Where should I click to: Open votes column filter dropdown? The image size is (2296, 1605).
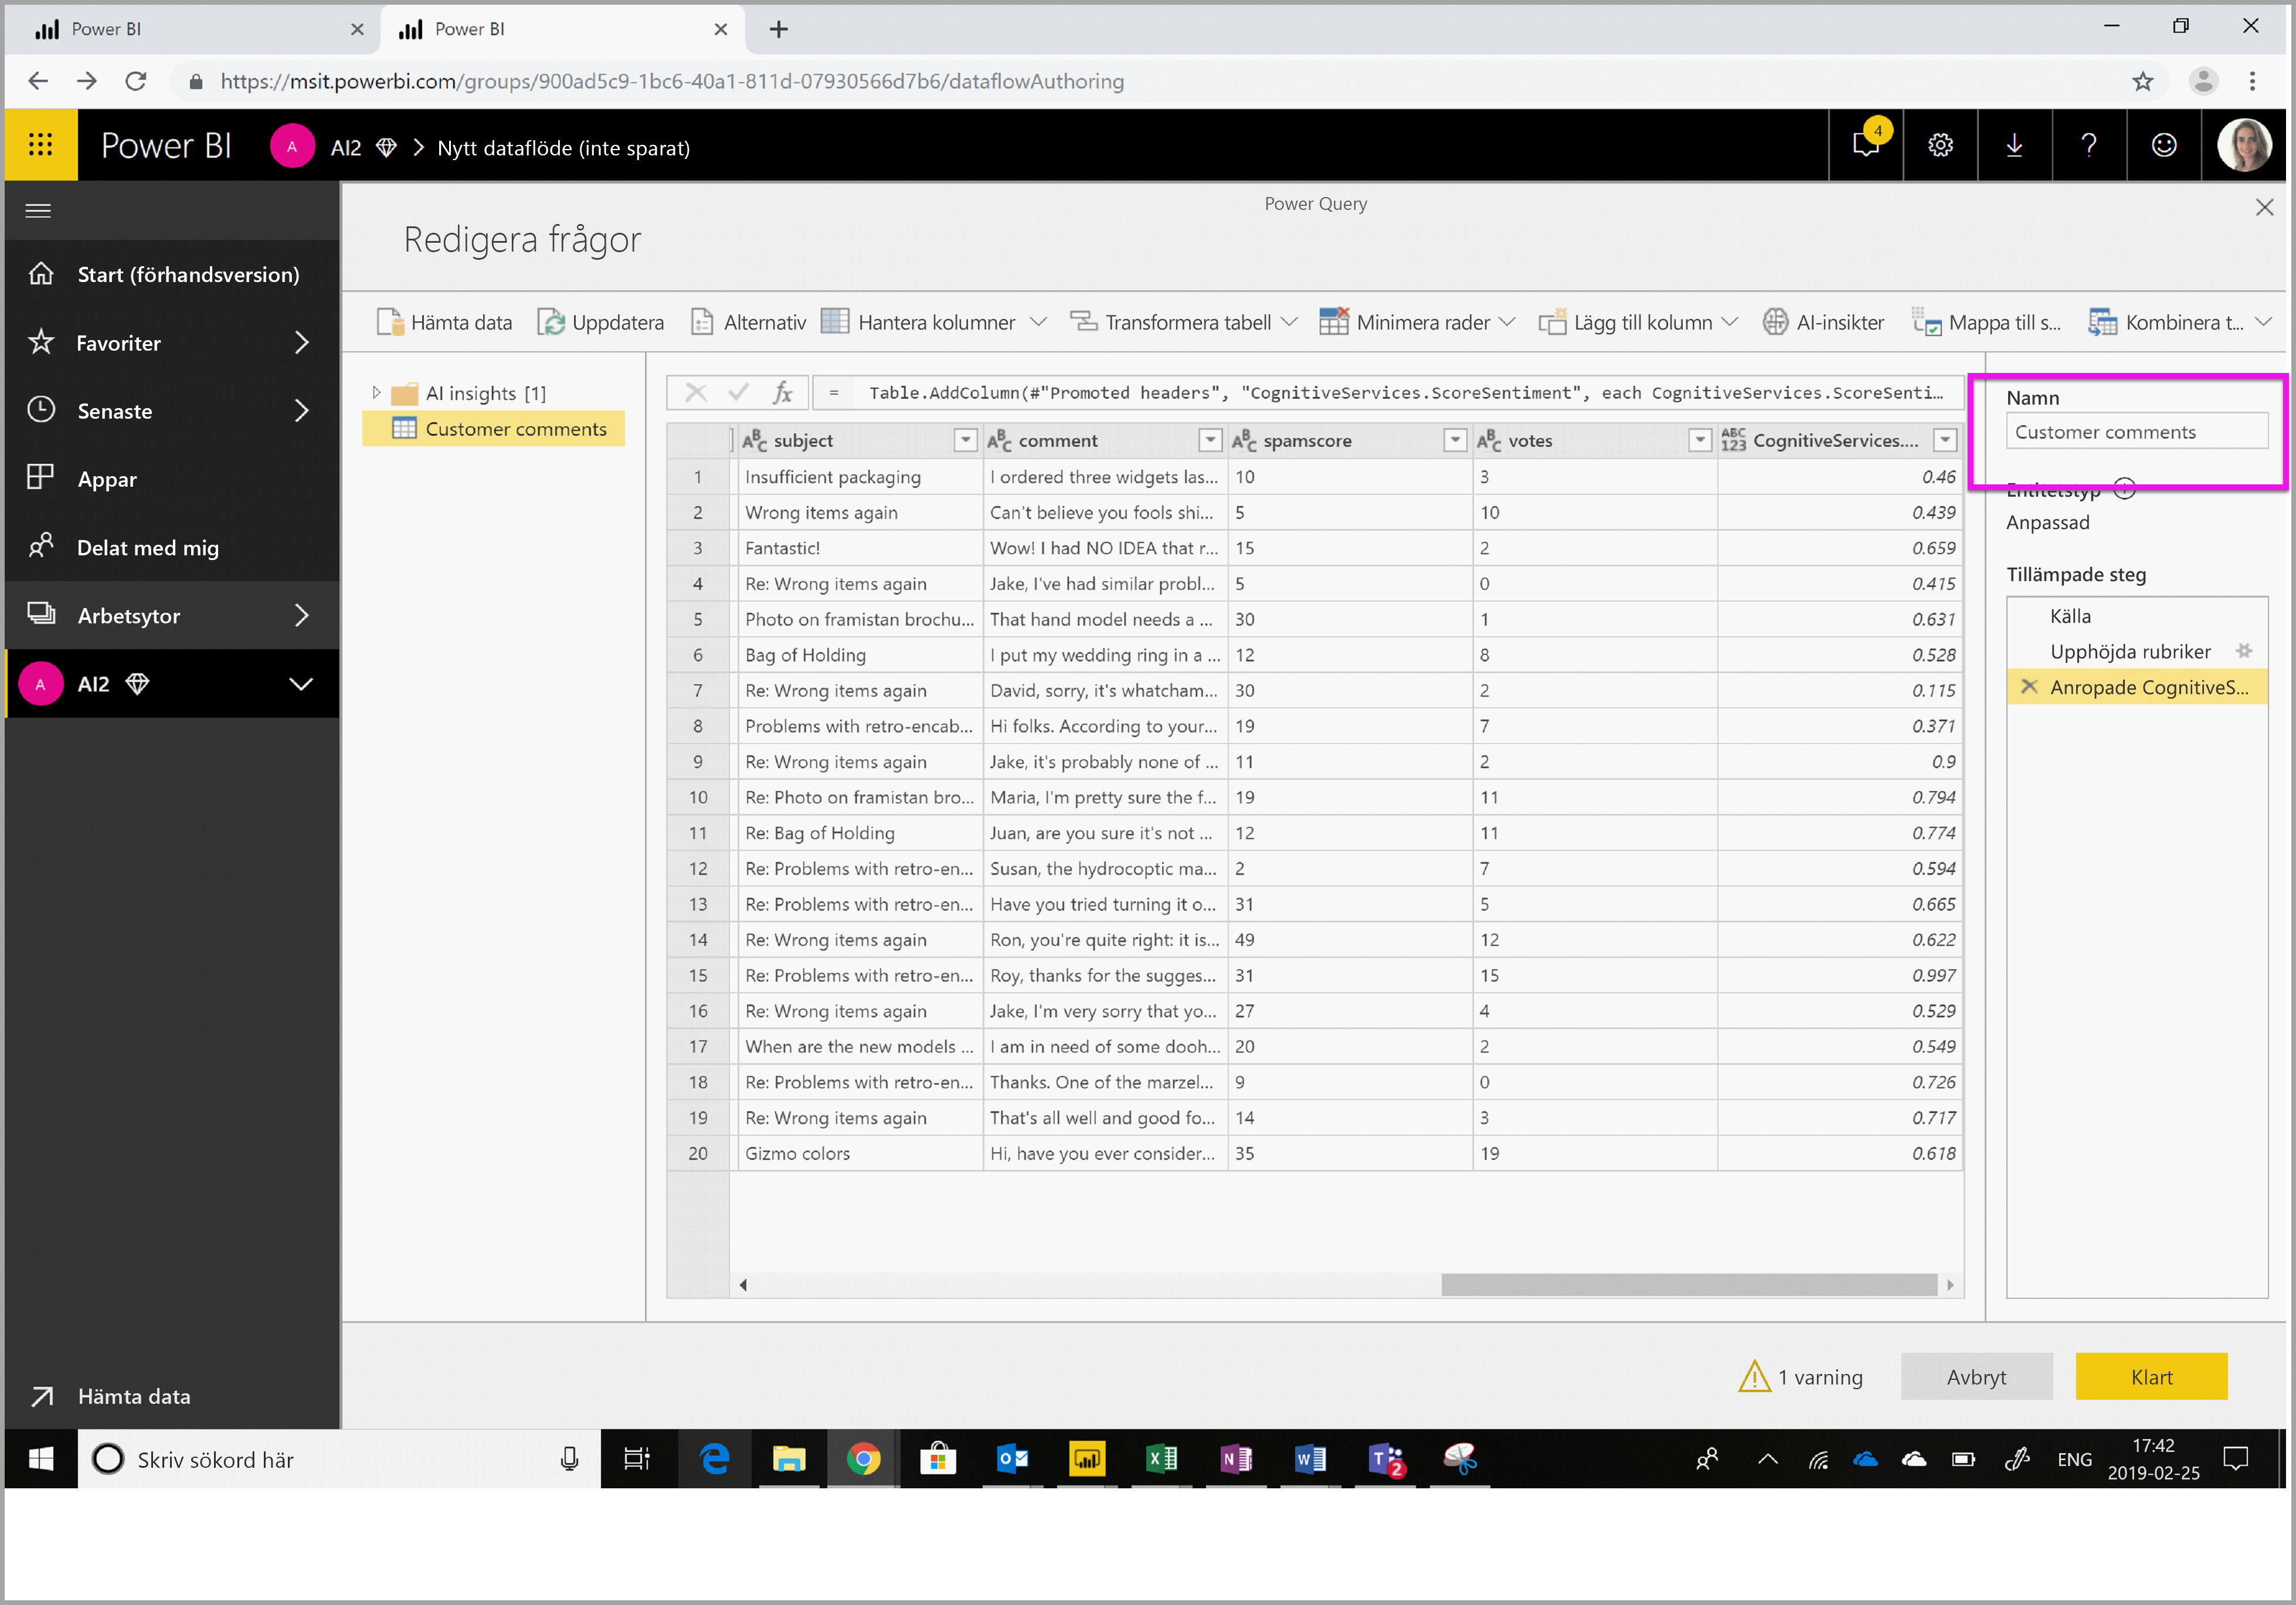point(1700,440)
